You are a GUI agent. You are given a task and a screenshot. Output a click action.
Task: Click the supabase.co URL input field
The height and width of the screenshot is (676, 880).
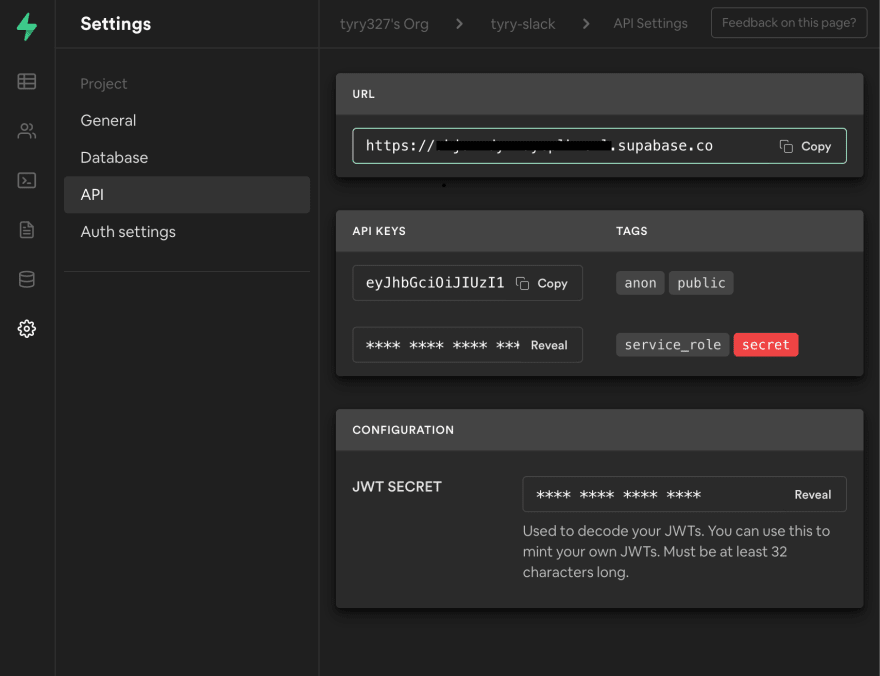[599, 146]
